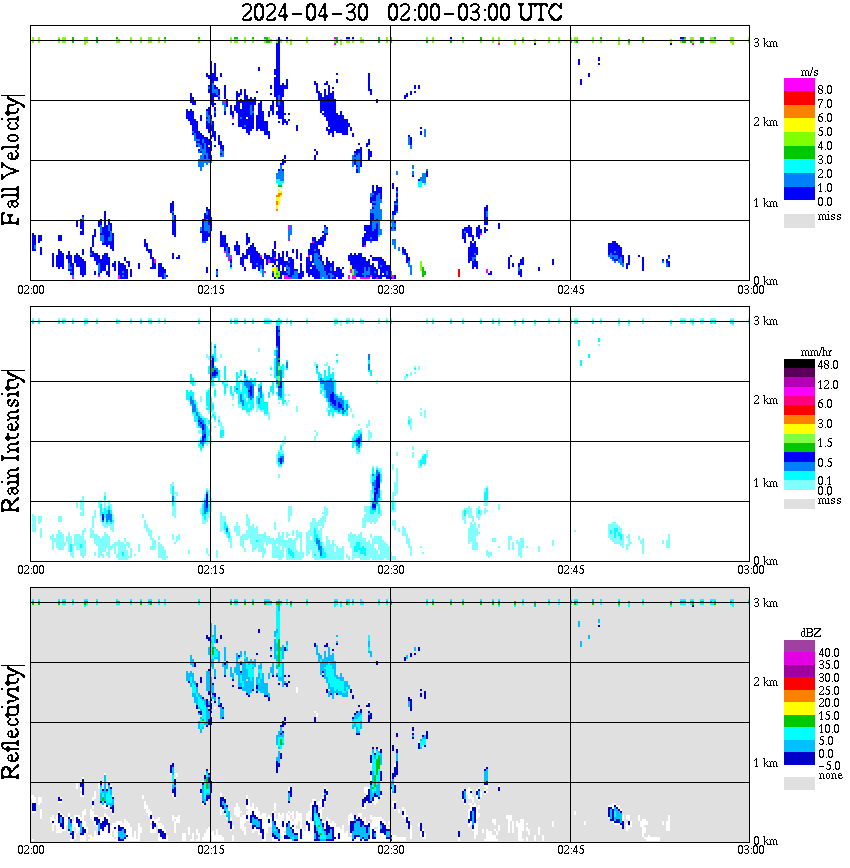Select the yellow 5.0 swatch in m/s legend
This screenshot has width=850, height=868.
[x=799, y=126]
